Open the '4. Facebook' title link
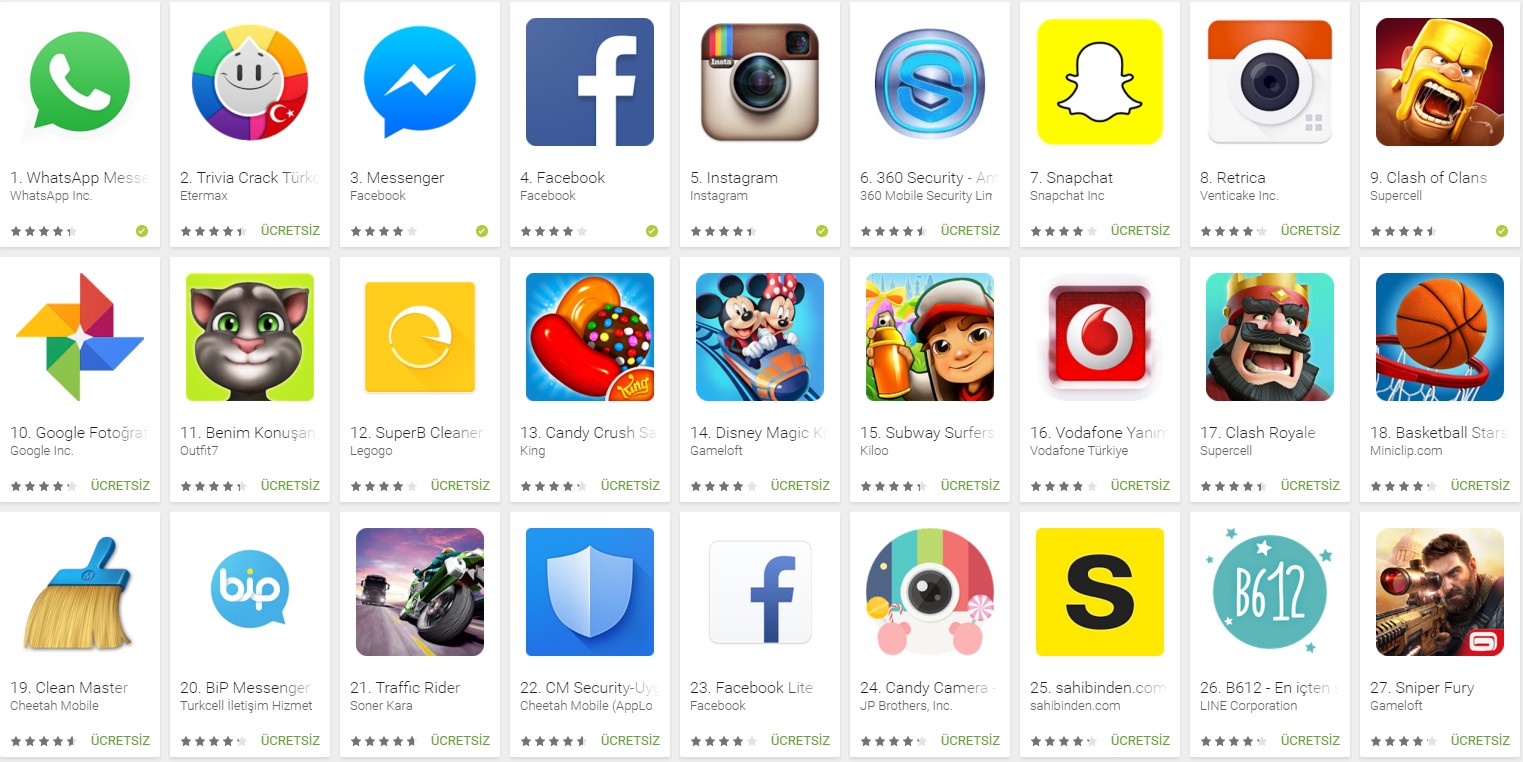Screen dimensions: 1523x762 563,178
